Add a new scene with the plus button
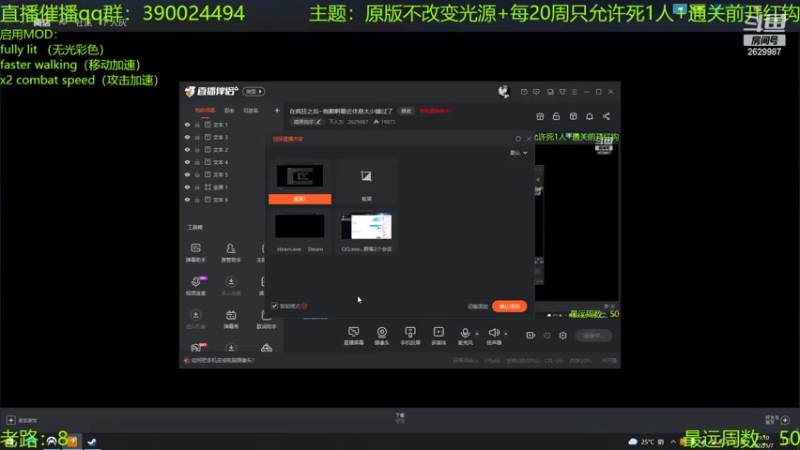 (x=277, y=110)
